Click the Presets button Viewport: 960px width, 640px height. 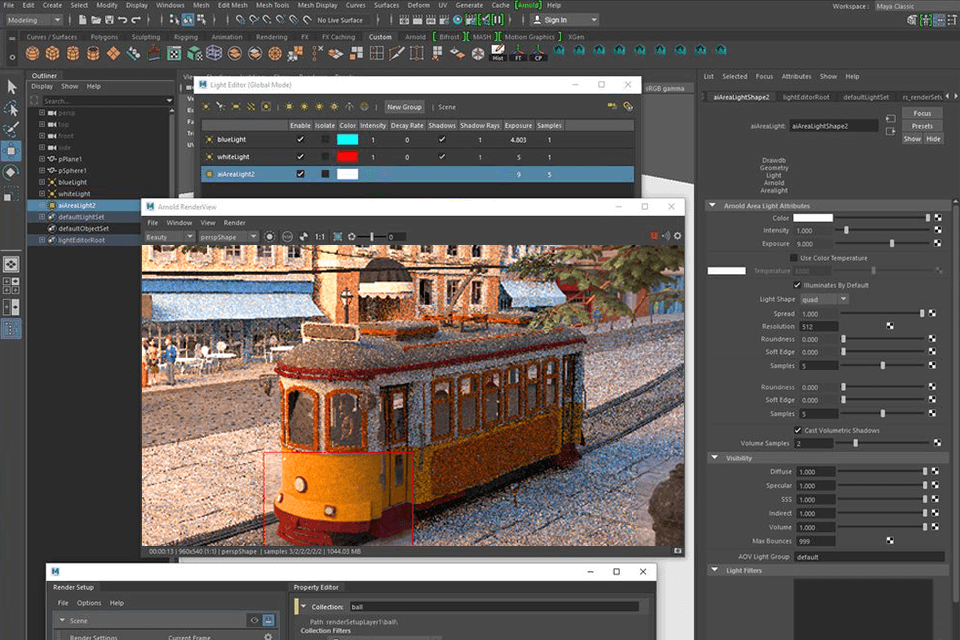coord(921,126)
